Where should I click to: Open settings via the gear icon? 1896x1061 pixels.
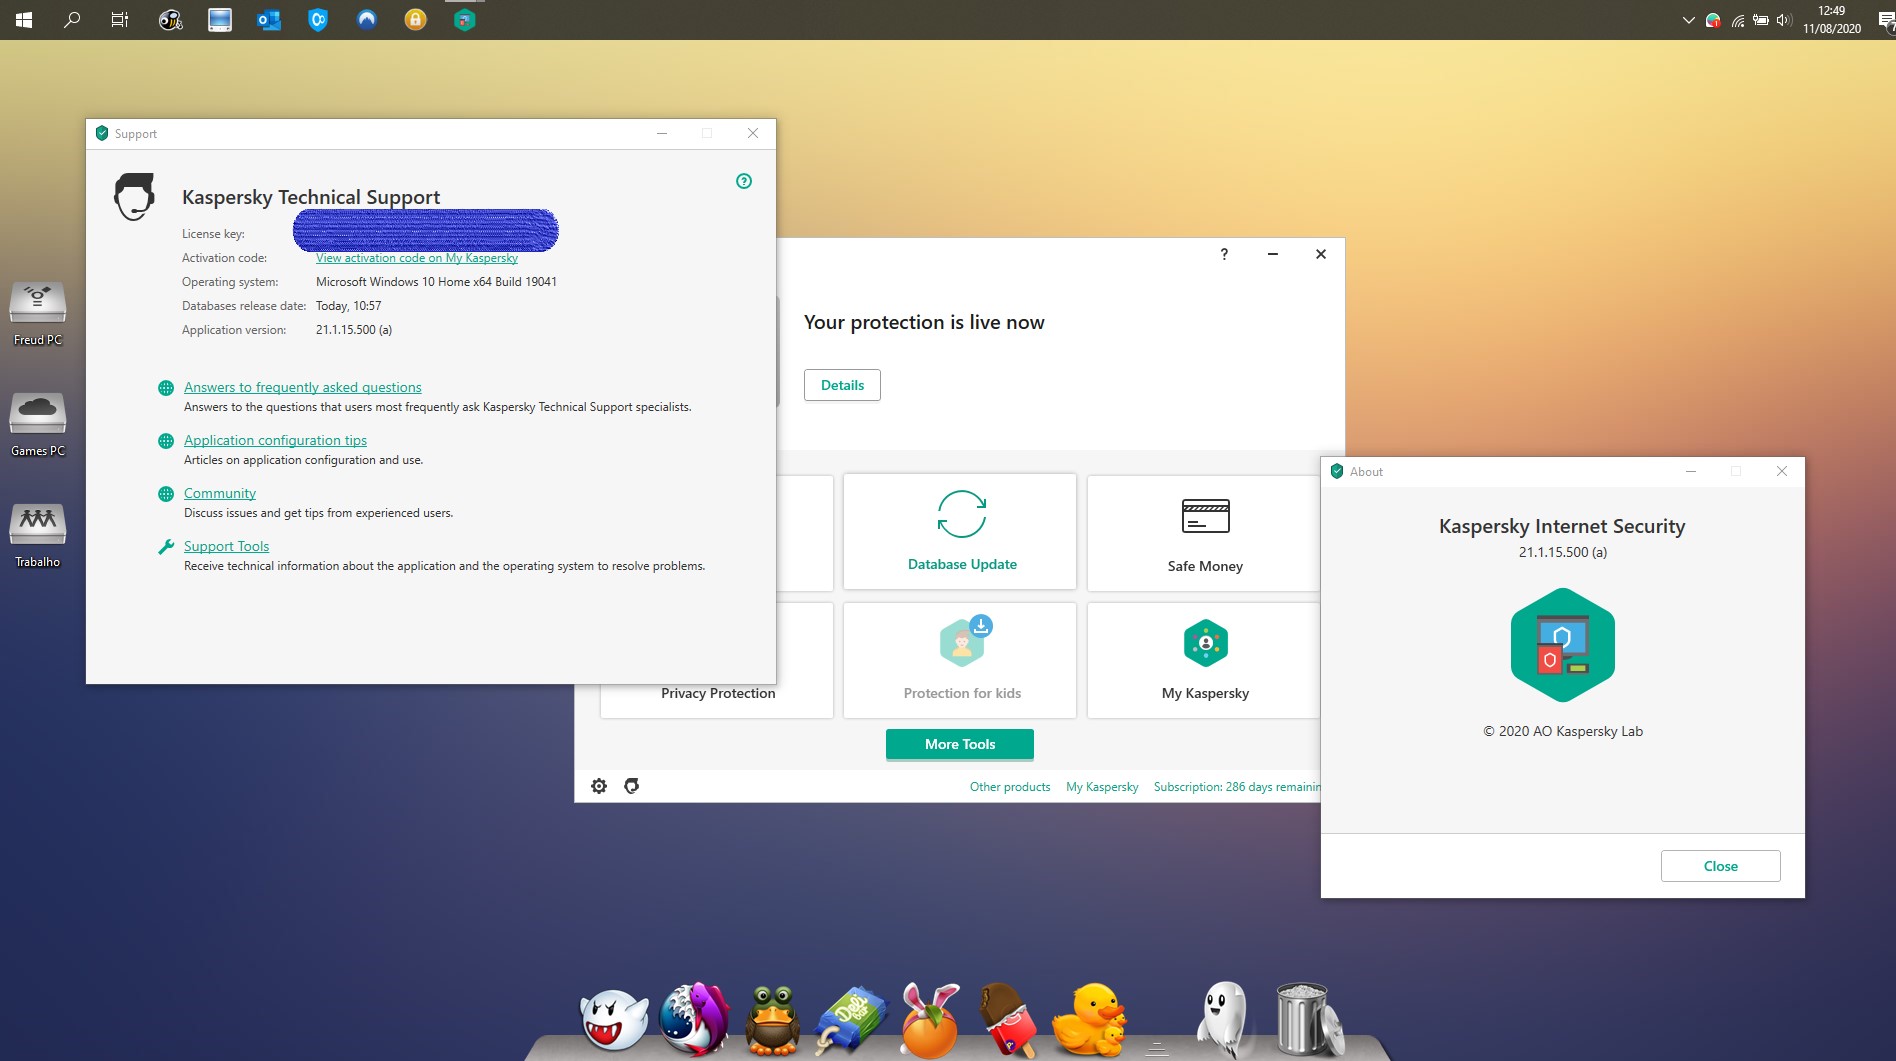(599, 786)
